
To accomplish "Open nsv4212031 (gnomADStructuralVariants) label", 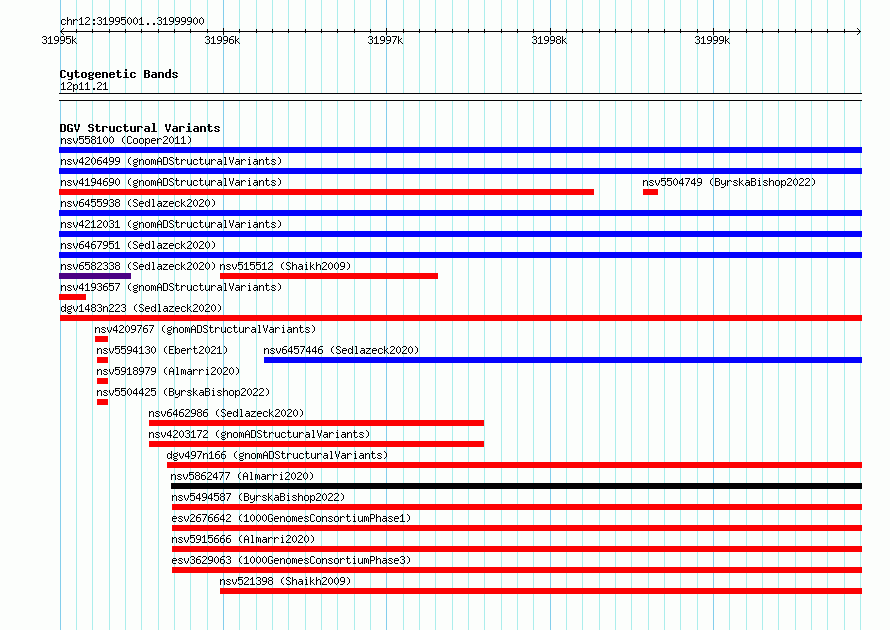I will 171,224.
